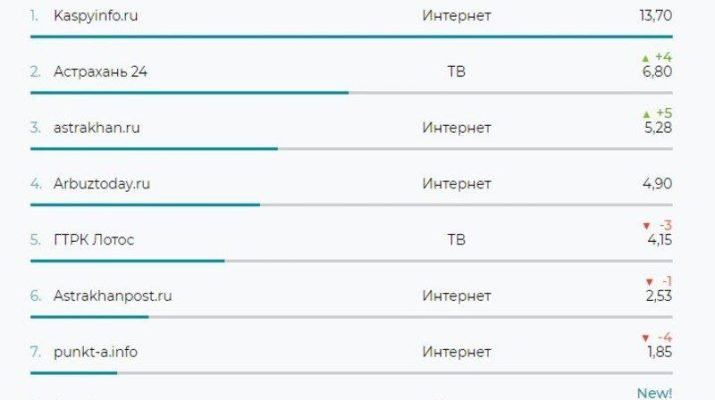
Task: Click the progress bar under Астрахань 24
Action: [x=351, y=93]
